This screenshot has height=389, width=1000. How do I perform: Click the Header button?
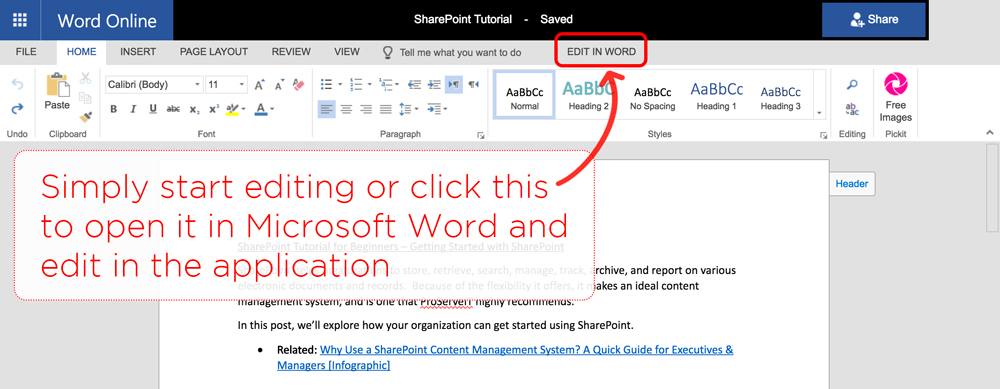(x=852, y=184)
